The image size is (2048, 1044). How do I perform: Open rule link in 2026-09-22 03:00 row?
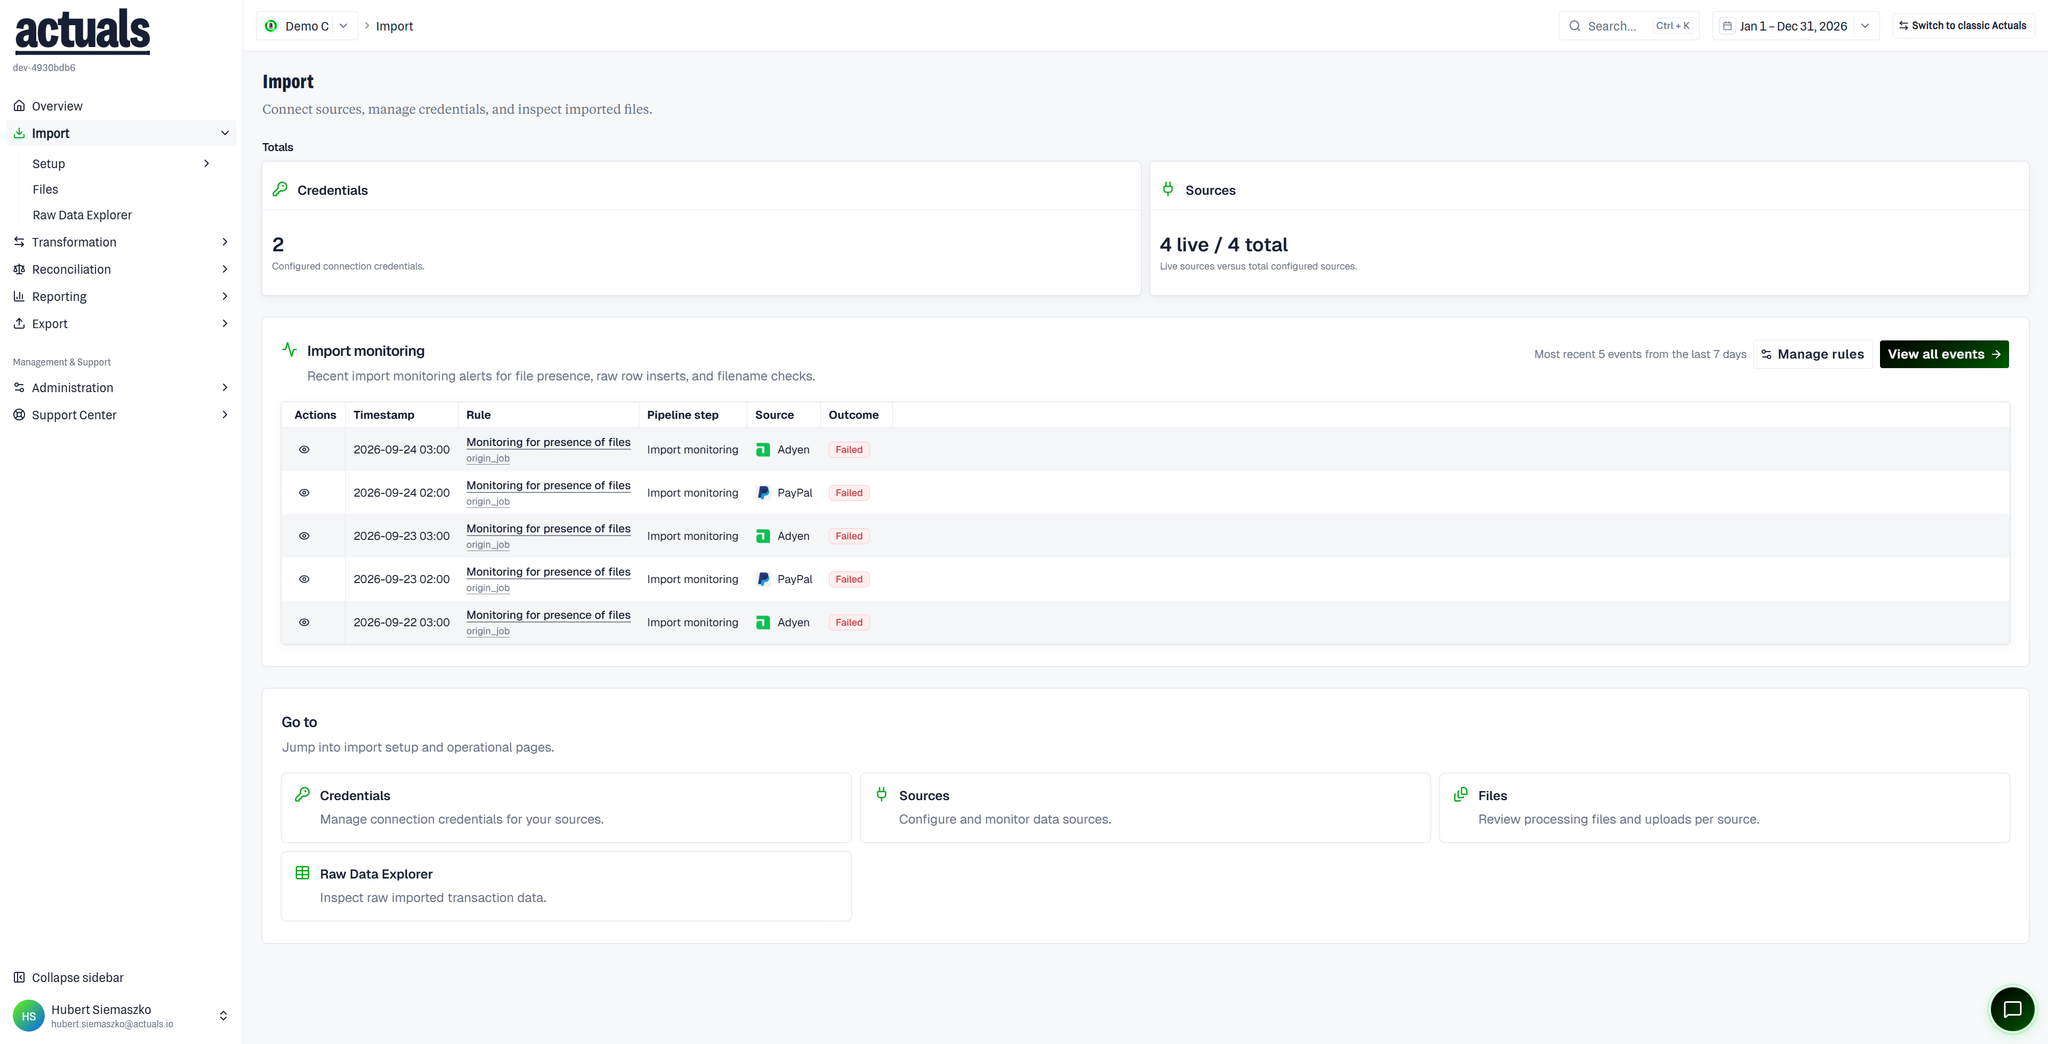(548, 615)
